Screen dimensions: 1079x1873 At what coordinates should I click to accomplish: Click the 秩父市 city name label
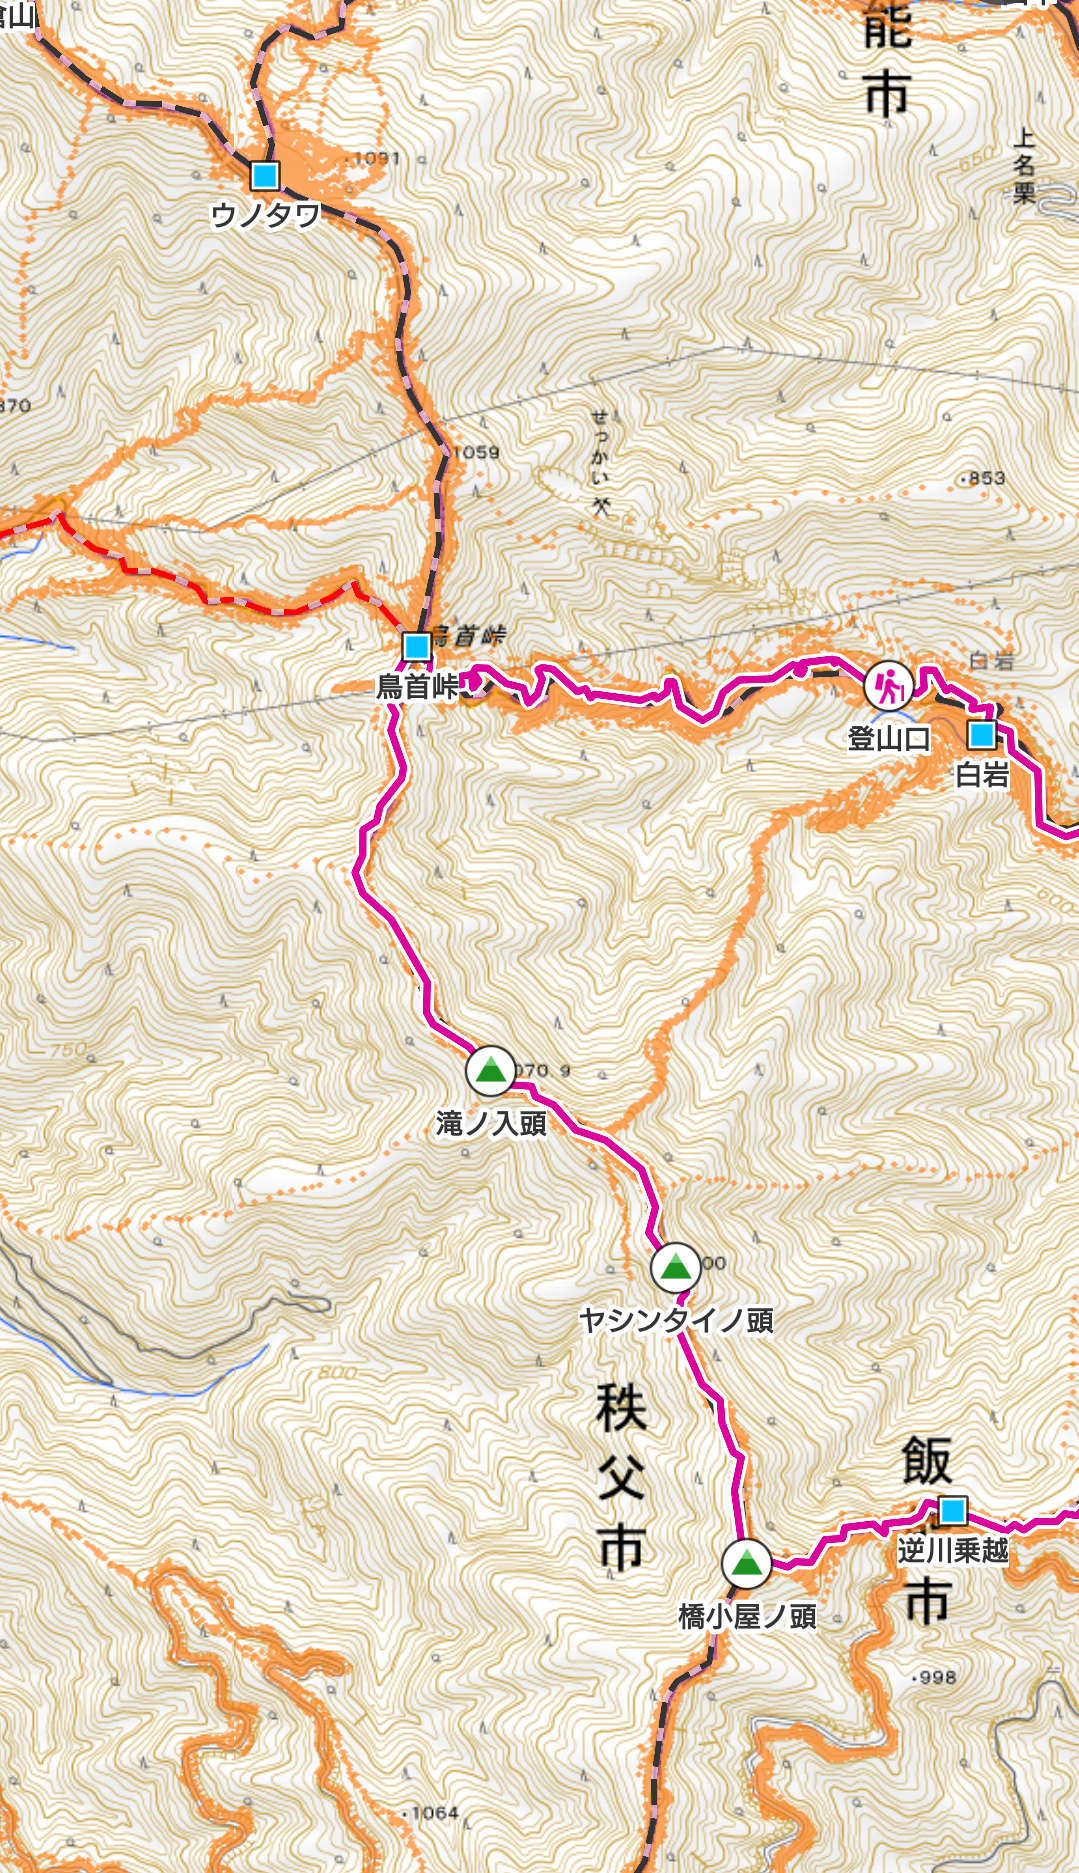(621, 1478)
